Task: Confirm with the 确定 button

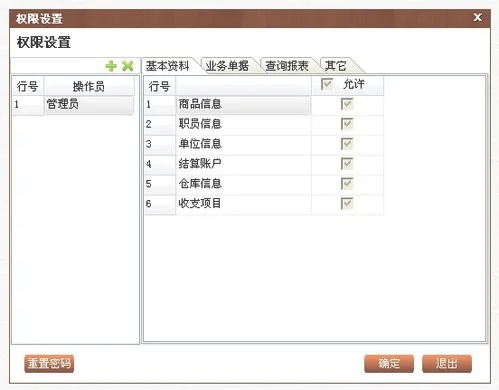Action: [389, 363]
